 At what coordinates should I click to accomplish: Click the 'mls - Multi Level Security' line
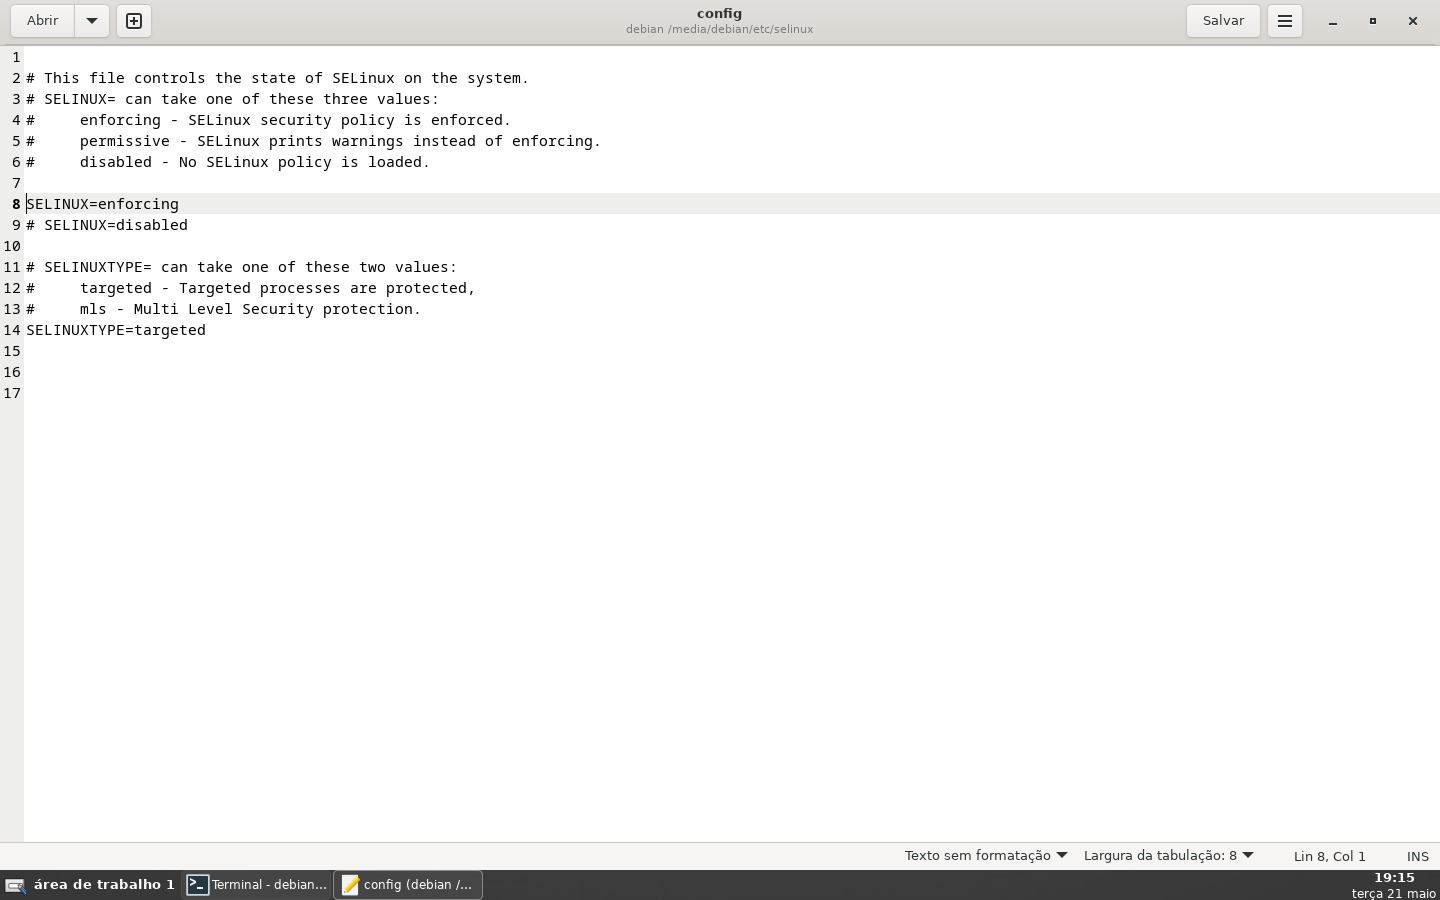(224, 309)
